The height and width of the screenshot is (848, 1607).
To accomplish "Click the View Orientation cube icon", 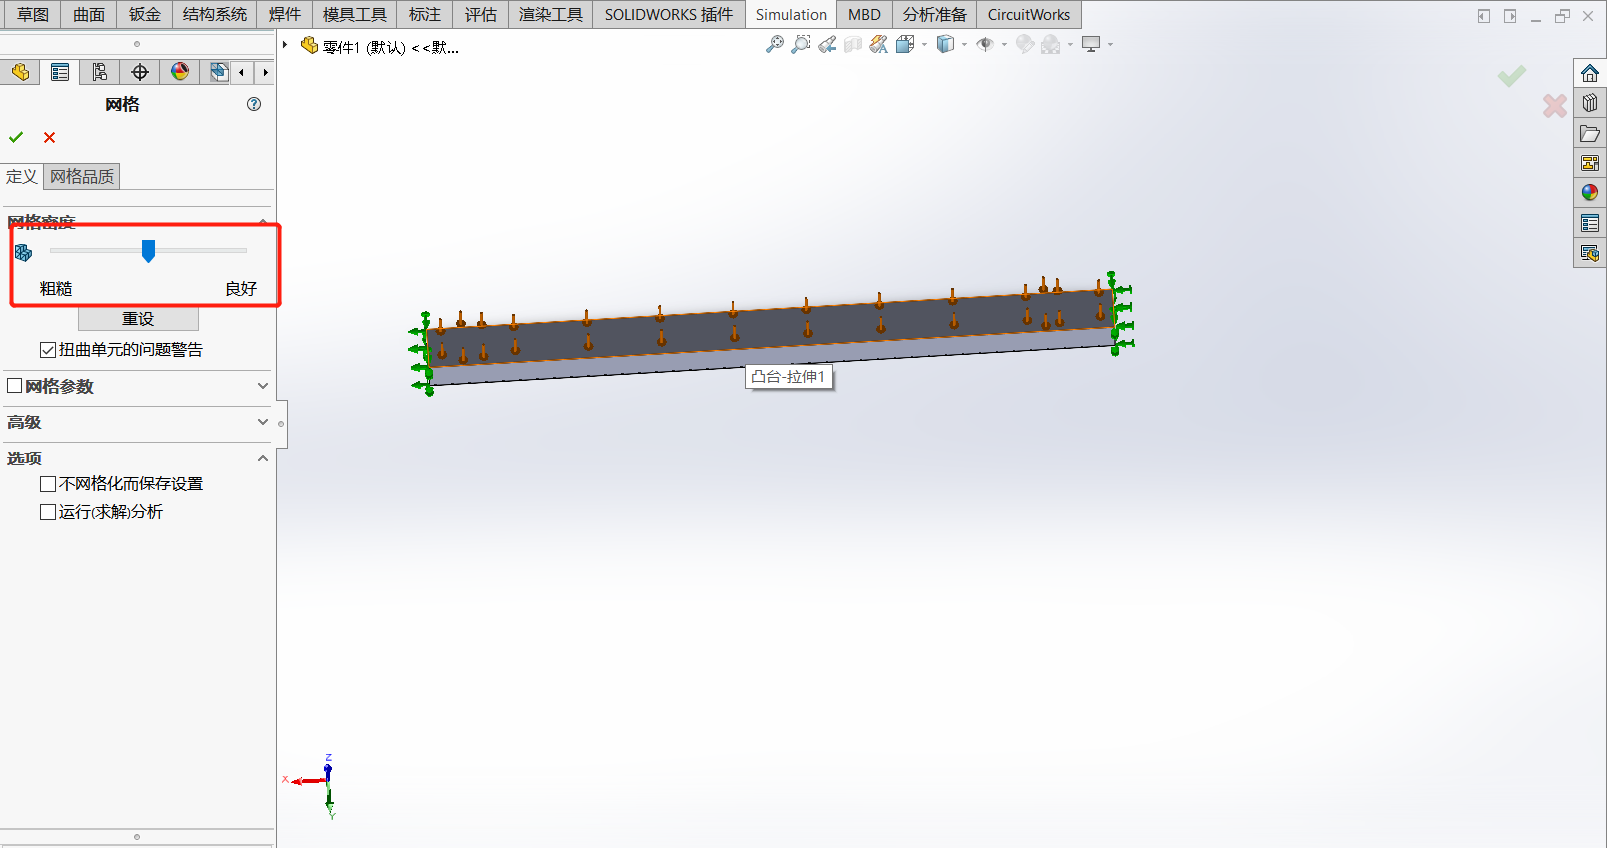I will click(905, 44).
